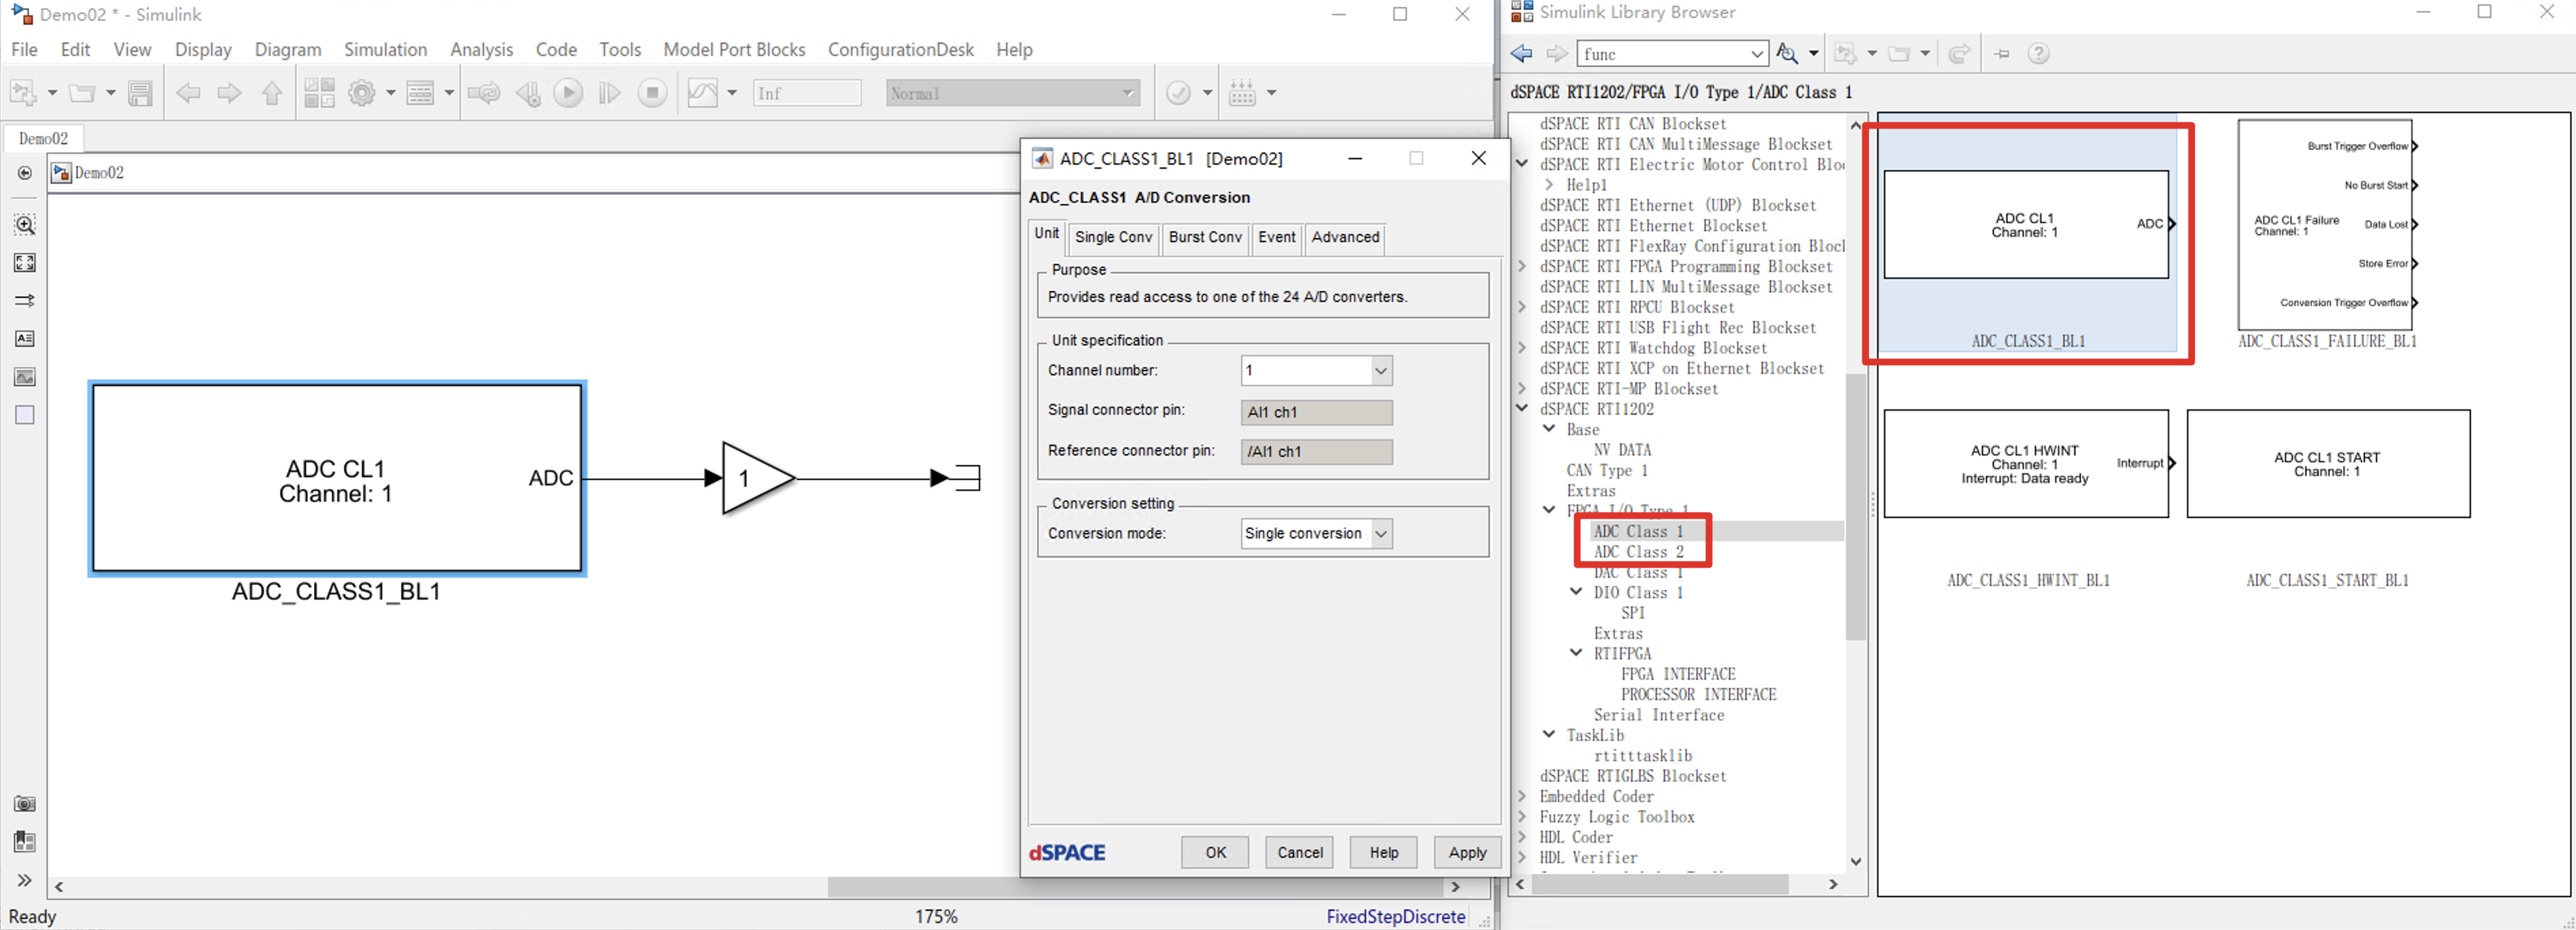The width and height of the screenshot is (2576, 930).
Task: Click OK in ADC_CLASS1_BL1 dialog
Action: (x=1215, y=853)
